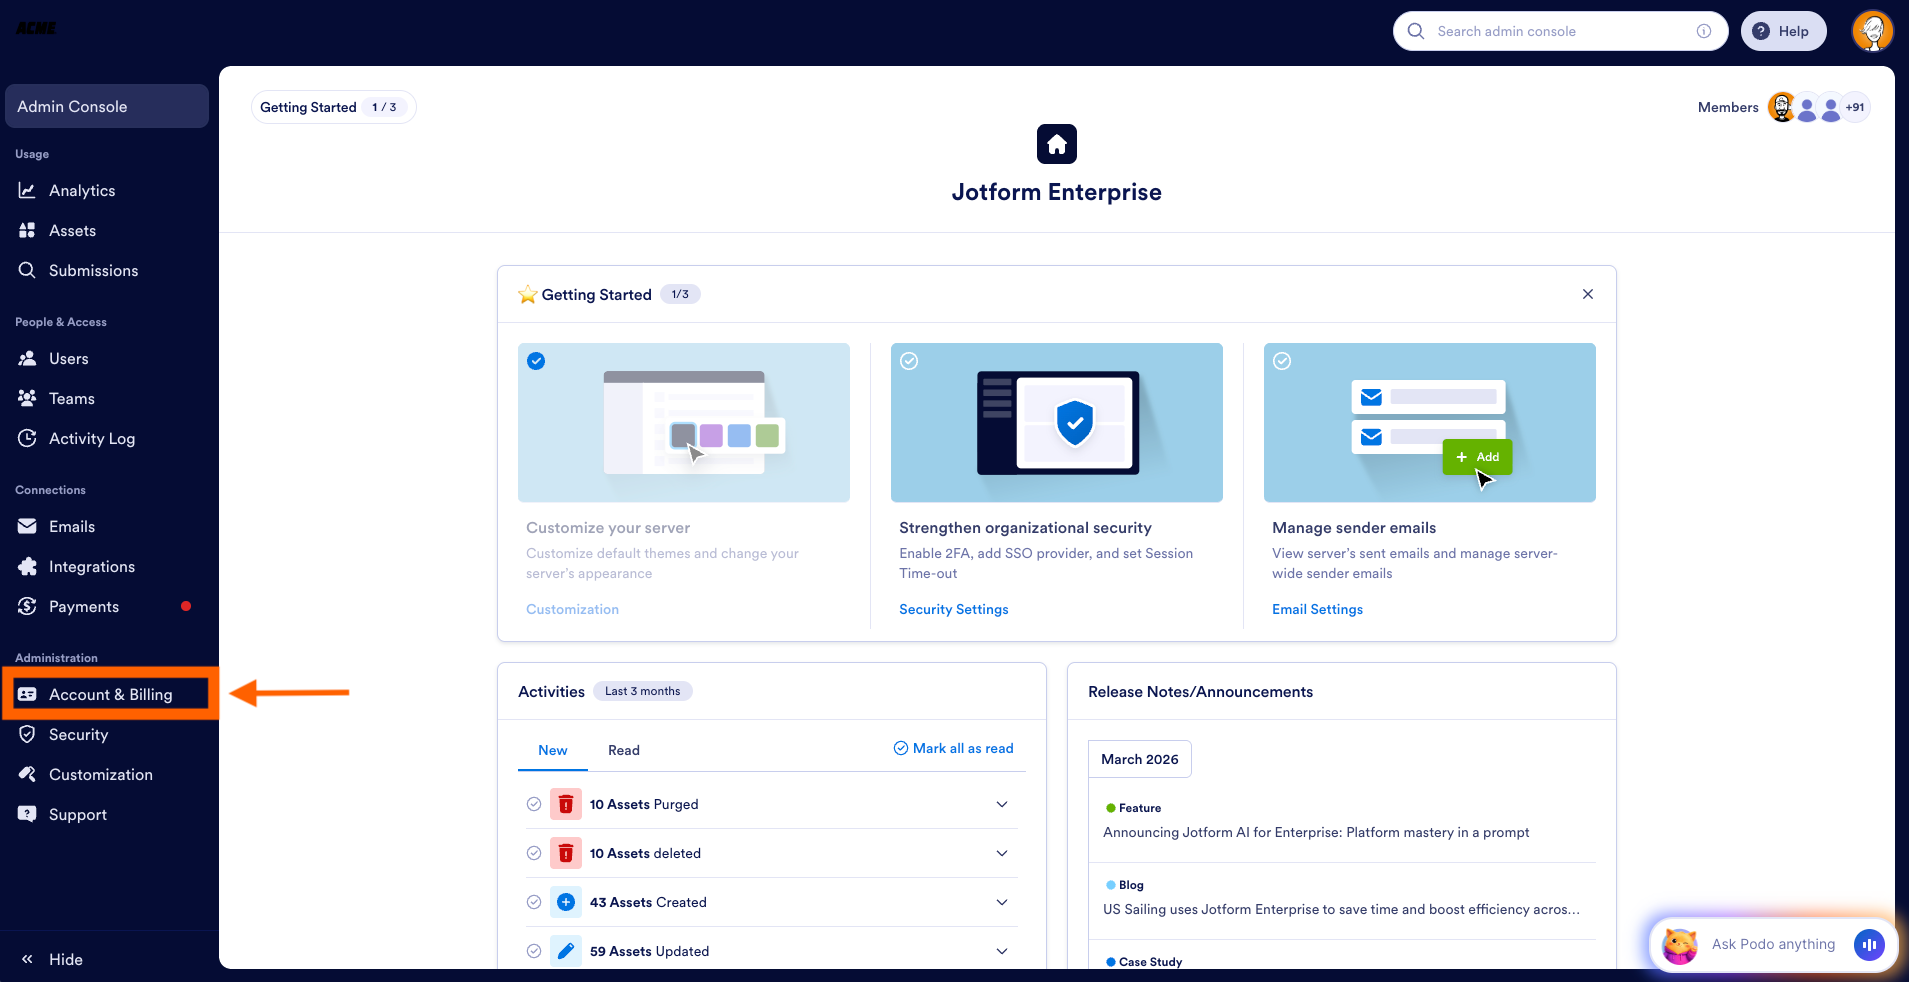Open Analytics from the sidebar
Screen dimensions: 1909x982
click(82, 190)
